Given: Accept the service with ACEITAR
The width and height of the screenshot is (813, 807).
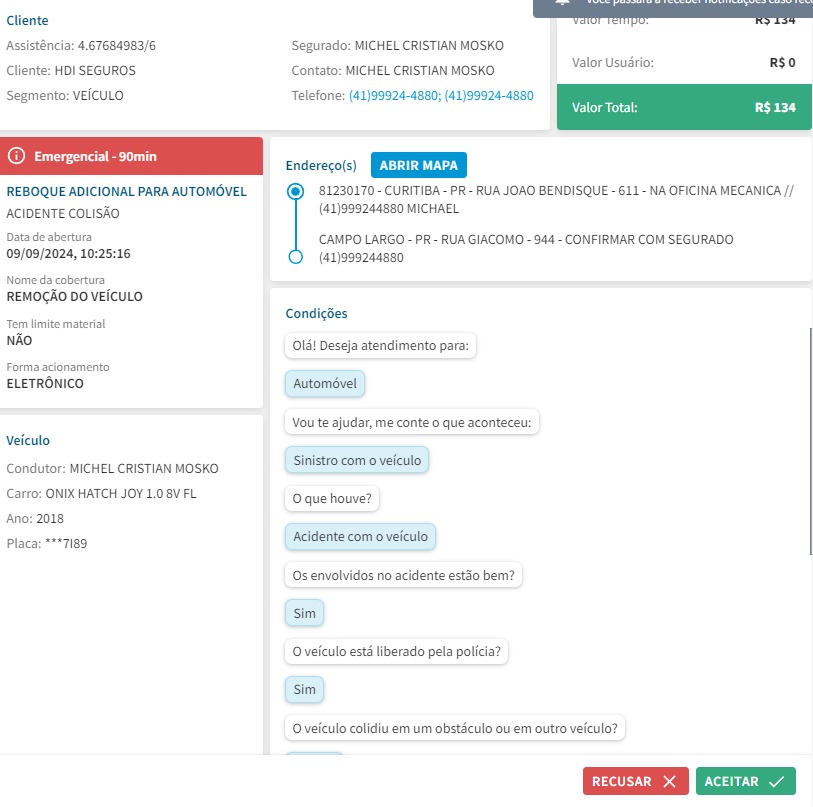Looking at the screenshot, I should 746,781.
